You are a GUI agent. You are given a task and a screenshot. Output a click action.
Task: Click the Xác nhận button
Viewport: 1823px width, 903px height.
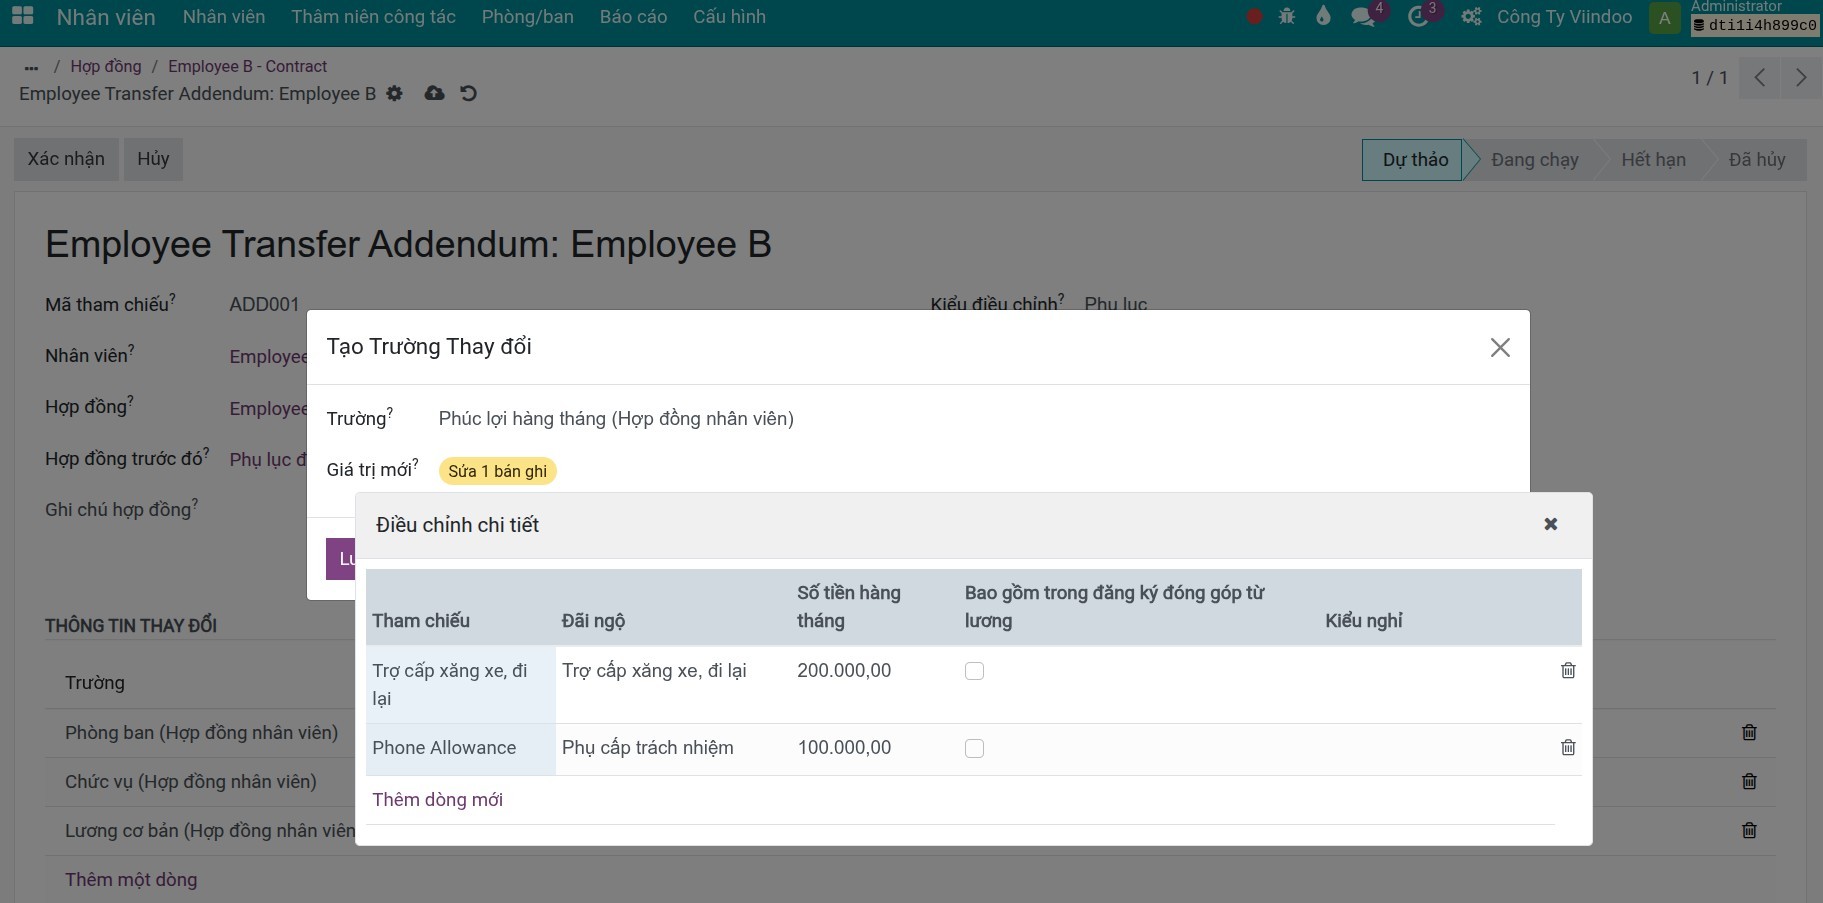(x=66, y=159)
